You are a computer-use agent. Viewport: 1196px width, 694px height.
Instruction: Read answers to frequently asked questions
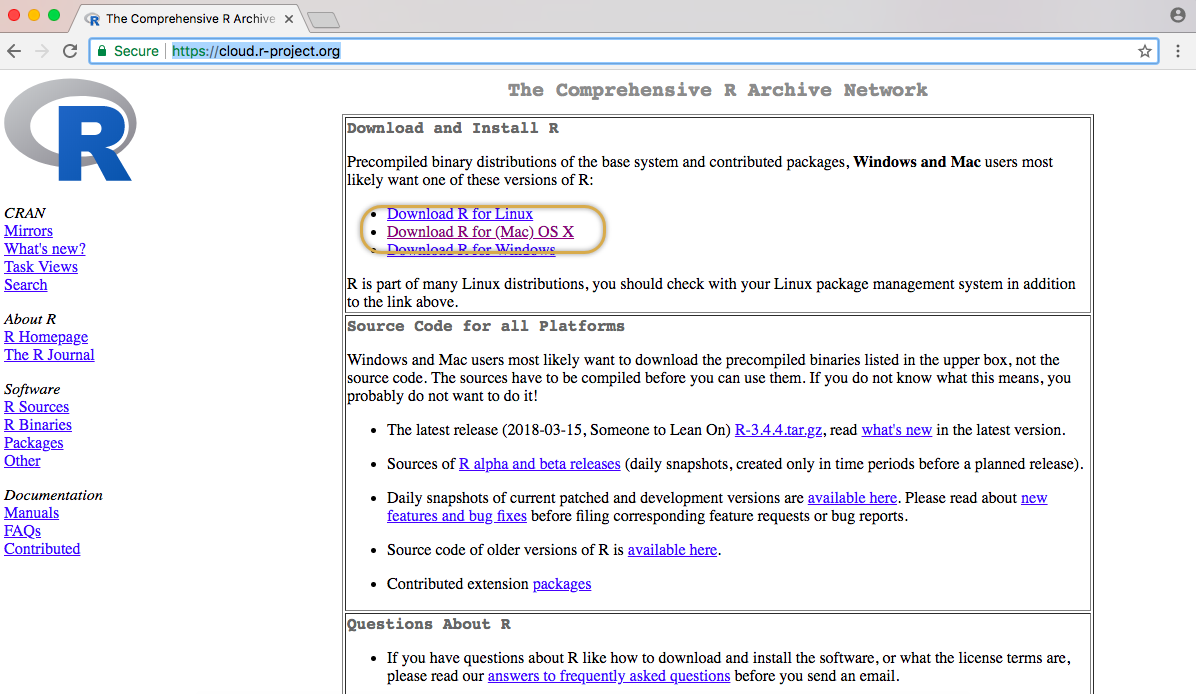(x=608, y=676)
